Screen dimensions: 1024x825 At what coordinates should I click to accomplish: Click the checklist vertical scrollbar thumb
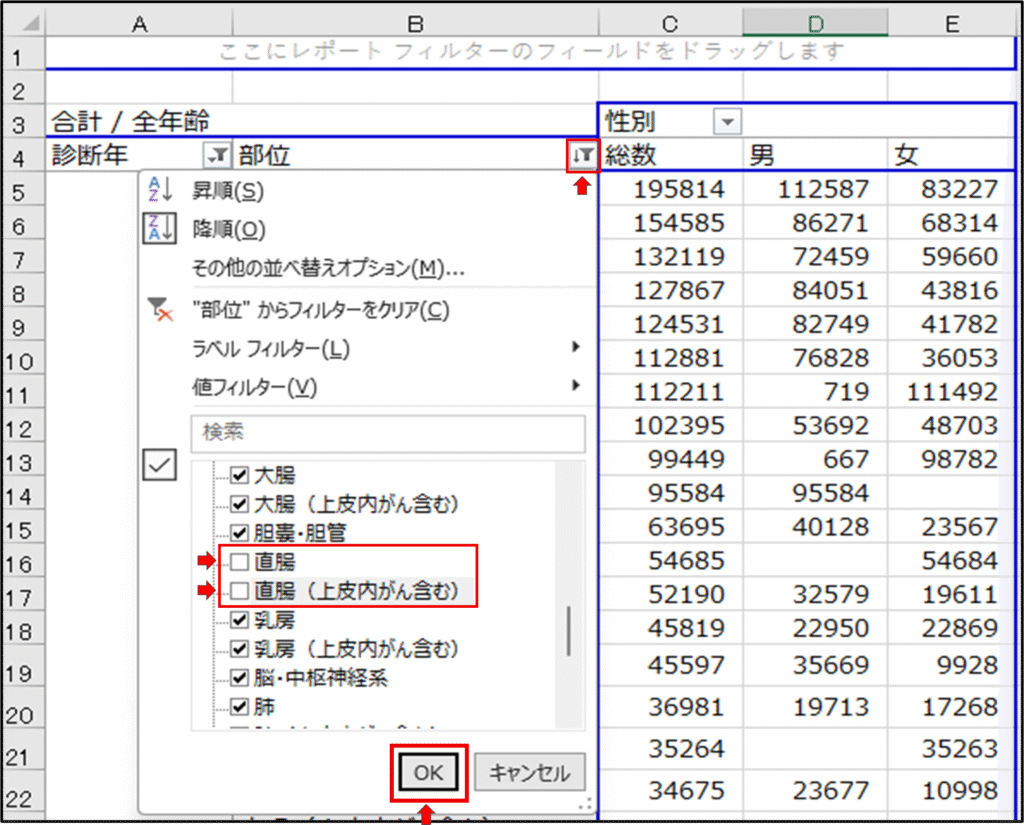click(570, 630)
